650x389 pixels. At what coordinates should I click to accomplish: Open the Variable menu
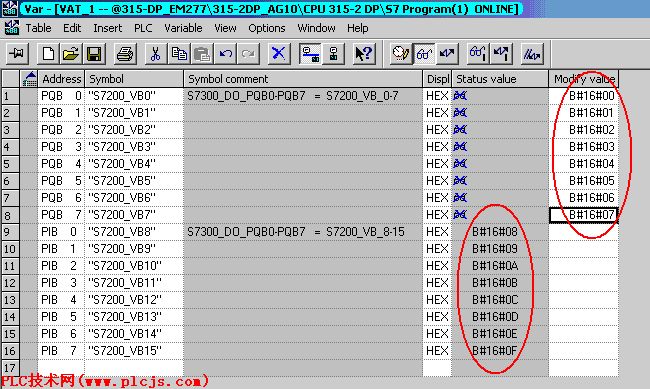tap(183, 28)
